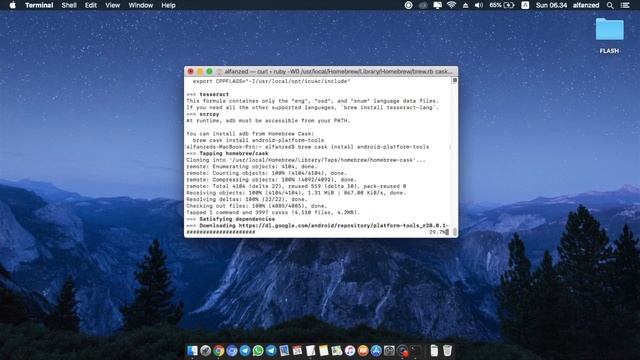
Task: Click the 'Tapping homebrew/cask' line
Action: pyautogui.click(x=227, y=153)
